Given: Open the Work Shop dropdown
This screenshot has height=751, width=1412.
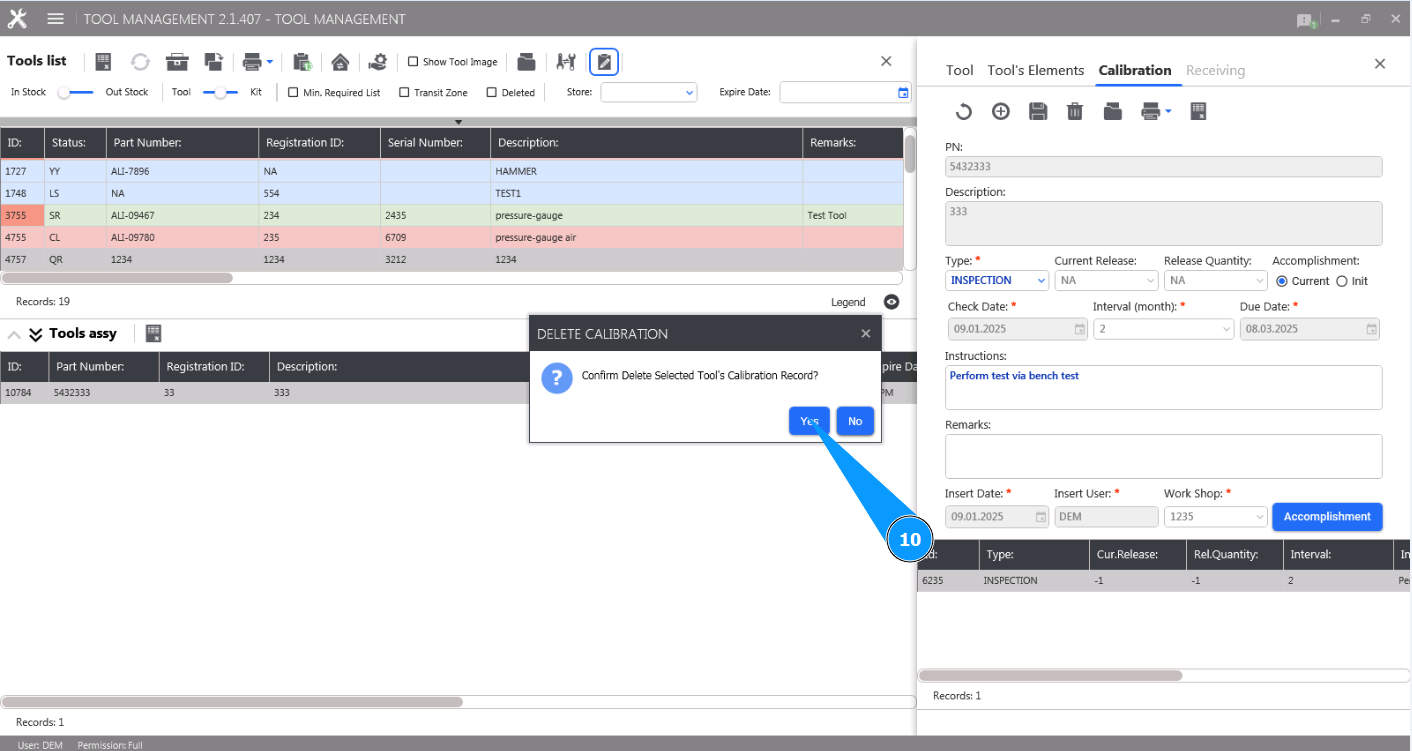Looking at the screenshot, I should click(x=1215, y=517).
